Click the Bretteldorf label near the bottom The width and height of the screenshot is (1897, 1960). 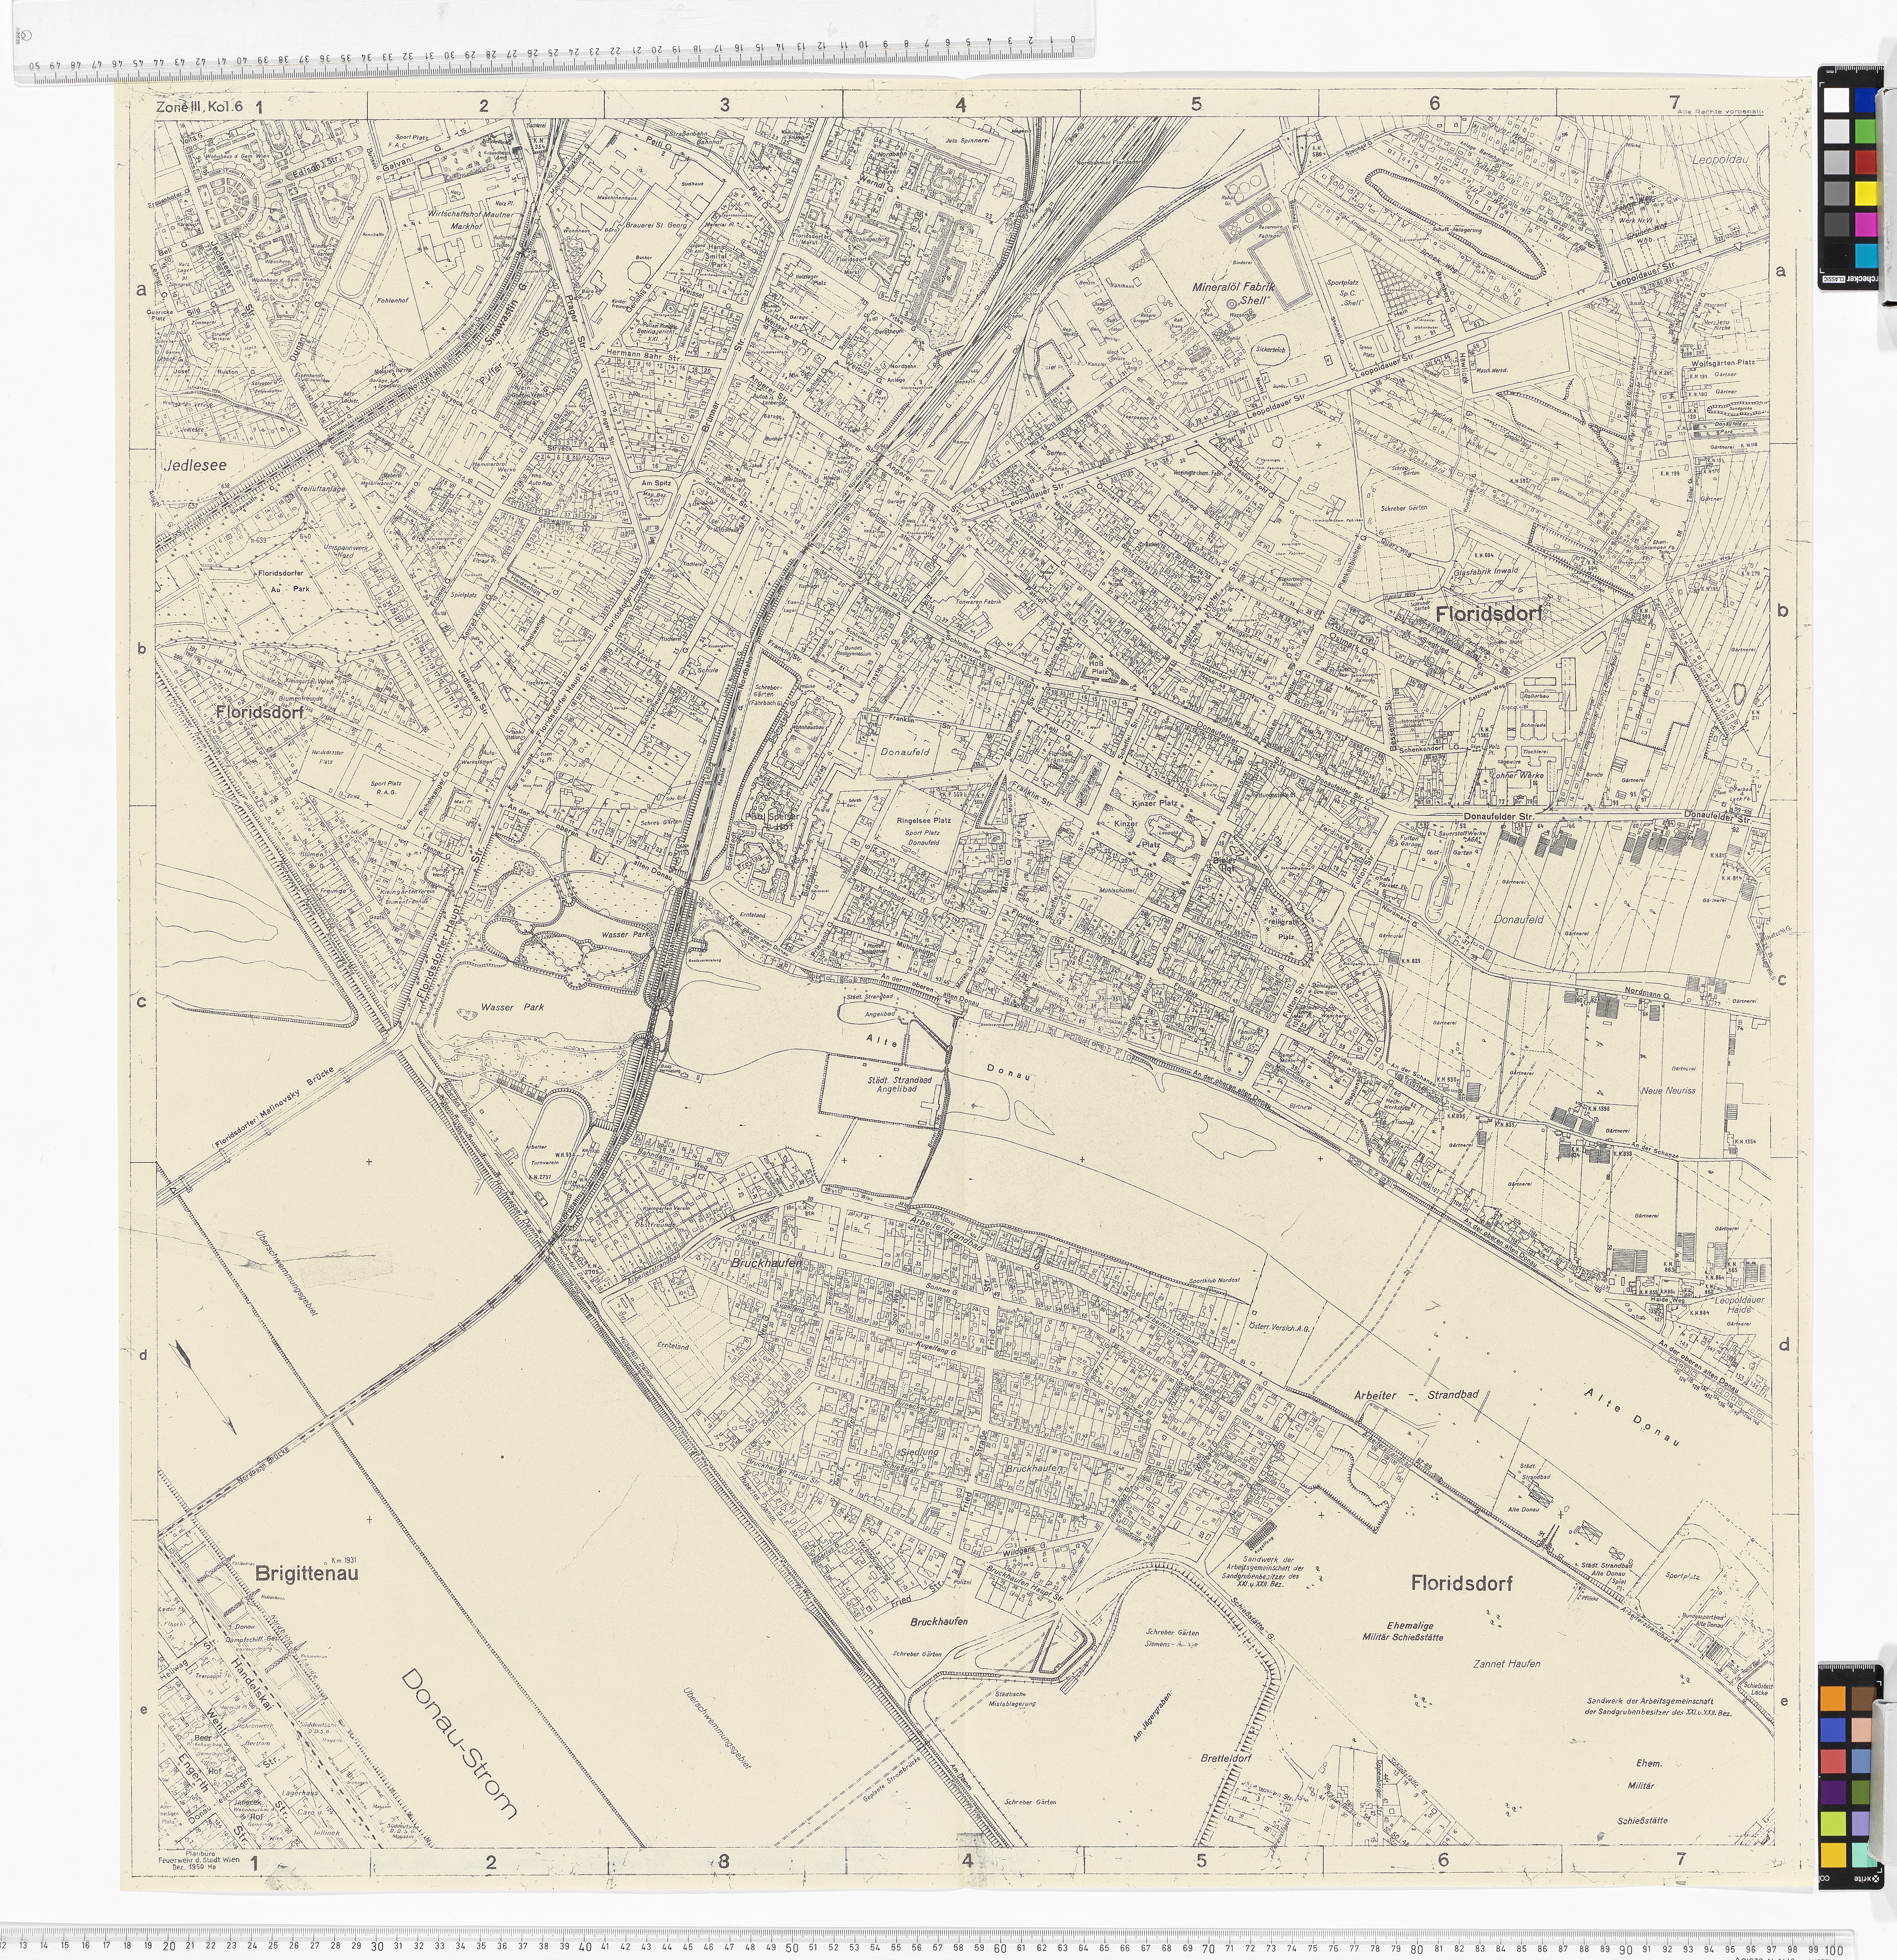click(x=1227, y=1757)
